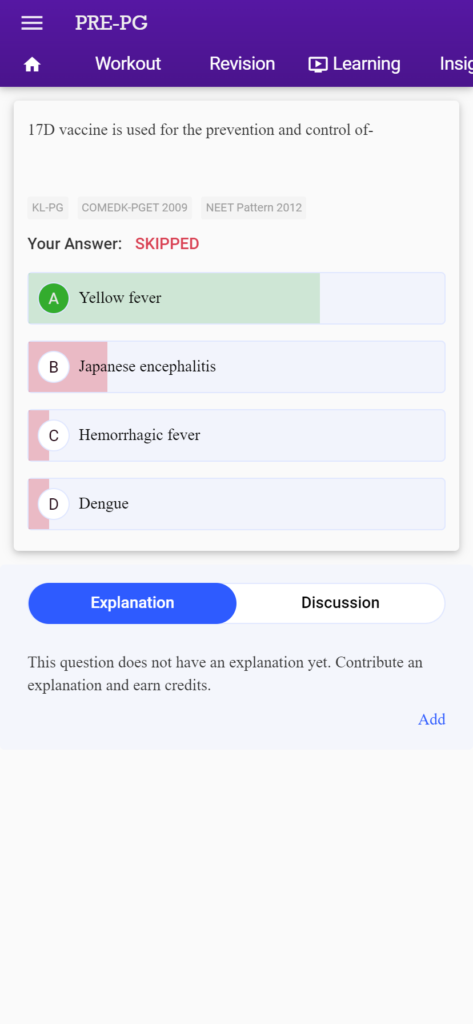Switch to the Discussion tab
473x1024 pixels.
pyautogui.click(x=340, y=603)
